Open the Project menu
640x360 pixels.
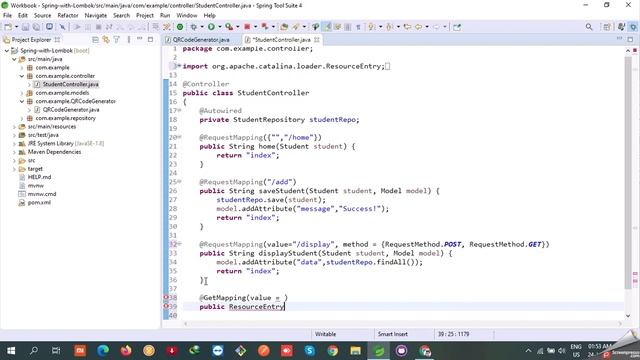coord(145,15)
